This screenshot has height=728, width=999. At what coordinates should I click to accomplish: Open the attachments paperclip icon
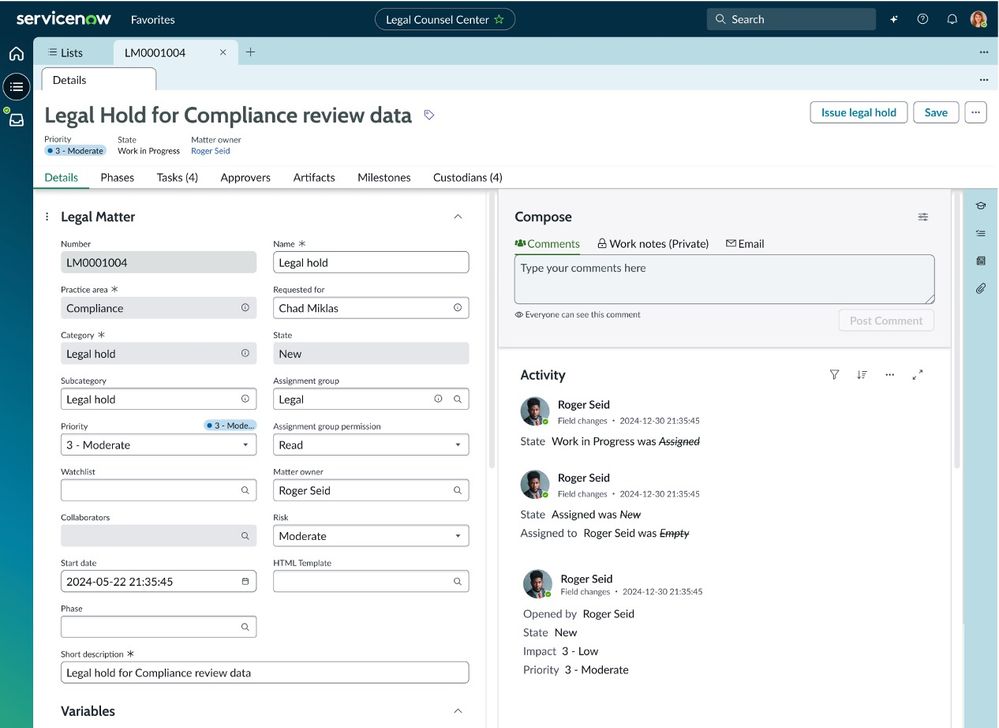click(980, 289)
